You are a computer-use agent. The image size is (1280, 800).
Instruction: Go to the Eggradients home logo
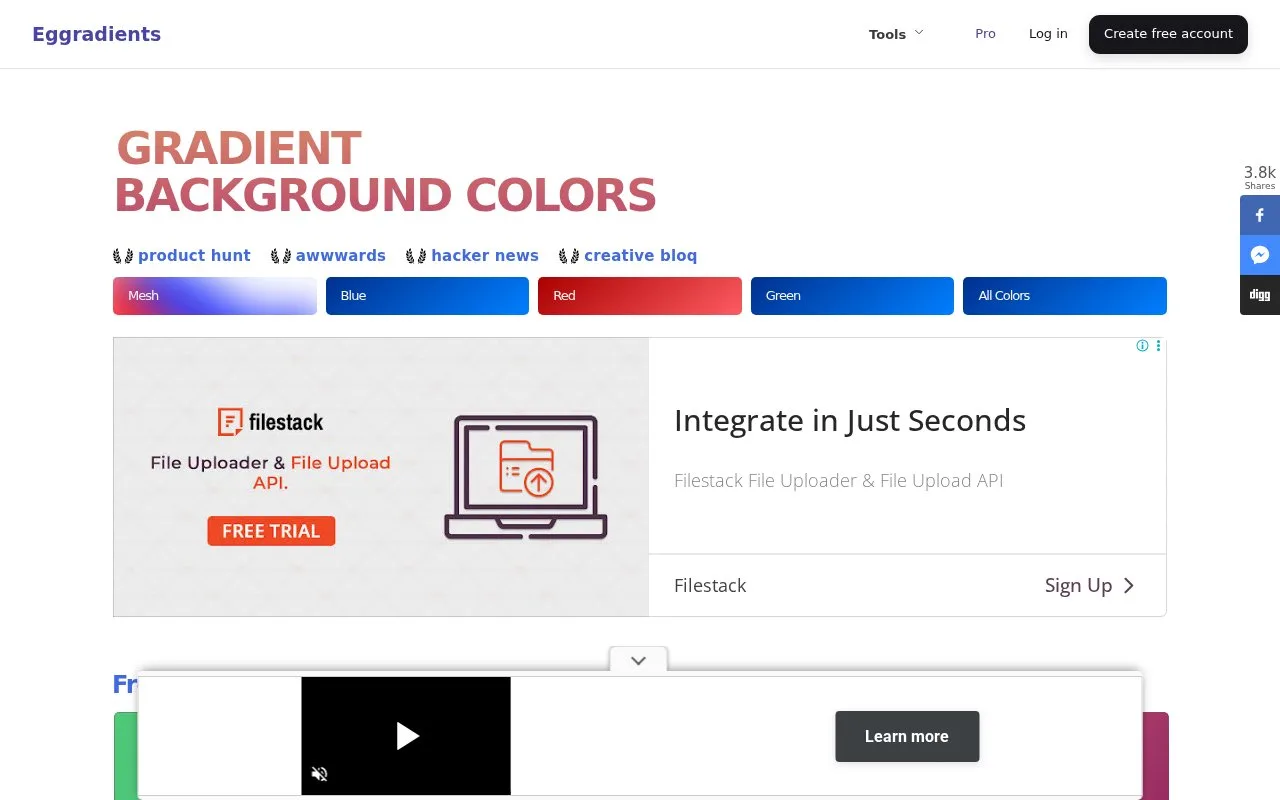coord(96,34)
